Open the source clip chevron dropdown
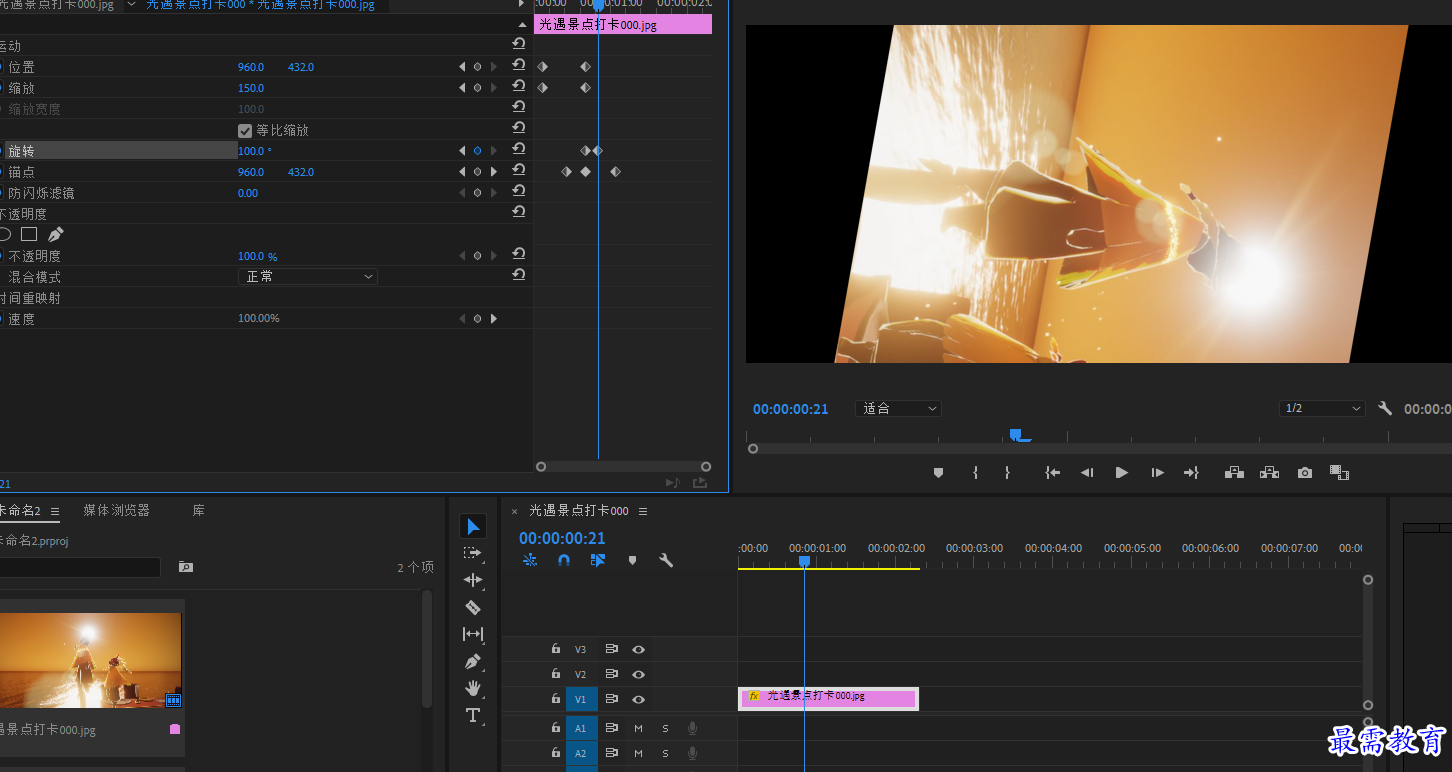This screenshot has height=772, width=1452. pos(131,4)
